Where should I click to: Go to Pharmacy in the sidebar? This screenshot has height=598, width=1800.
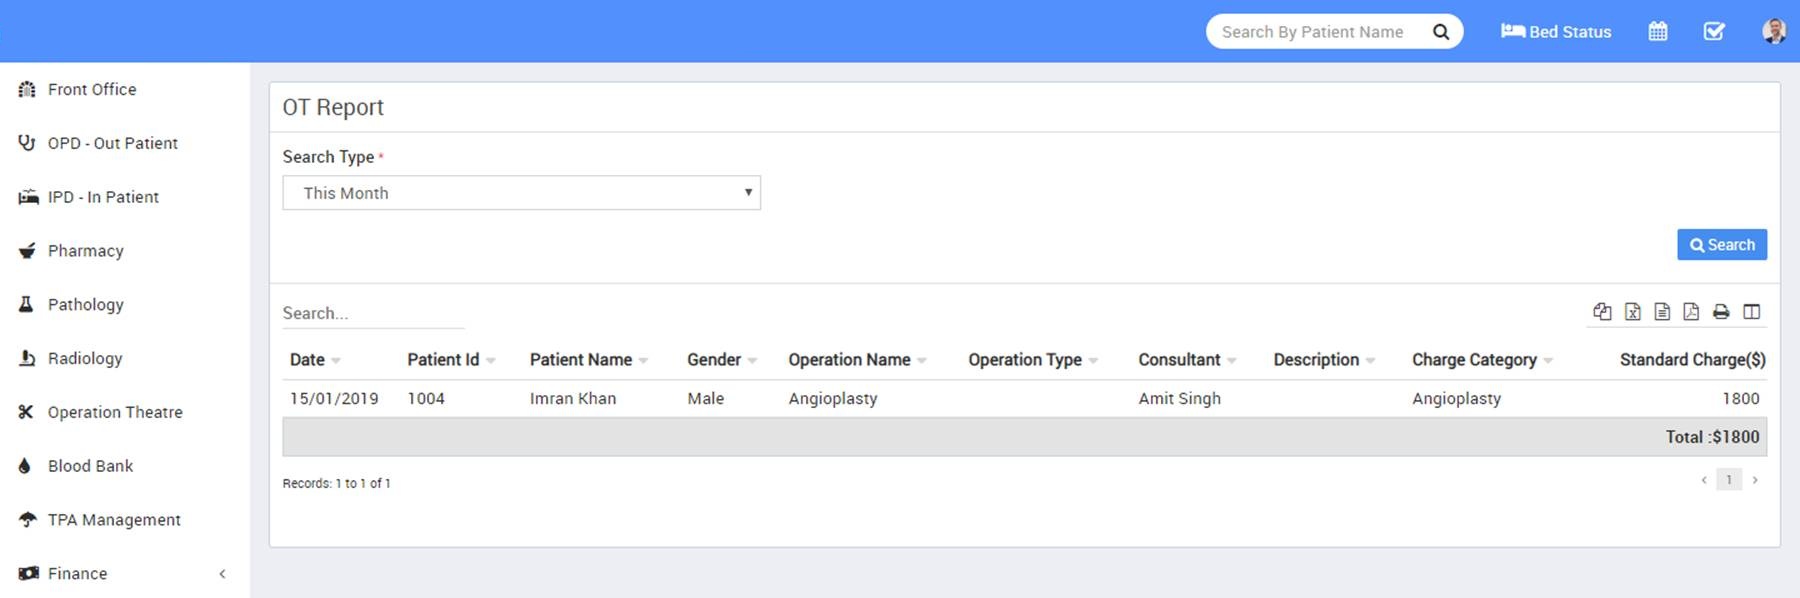(86, 251)
